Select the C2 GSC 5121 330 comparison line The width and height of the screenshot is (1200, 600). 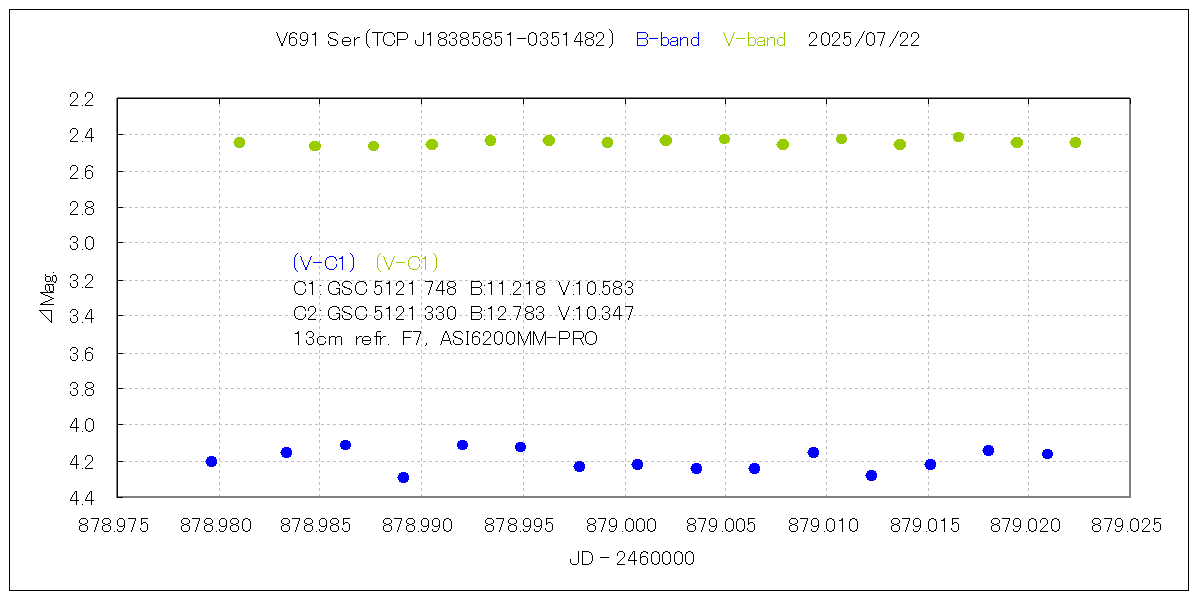click(463, 314)
